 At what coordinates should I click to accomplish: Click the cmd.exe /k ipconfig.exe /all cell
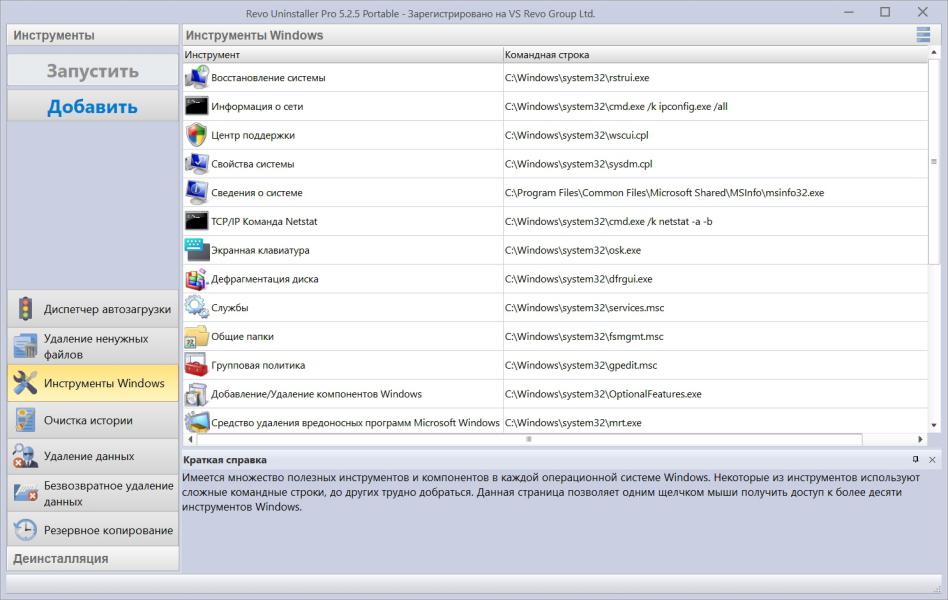coord(716,106)
